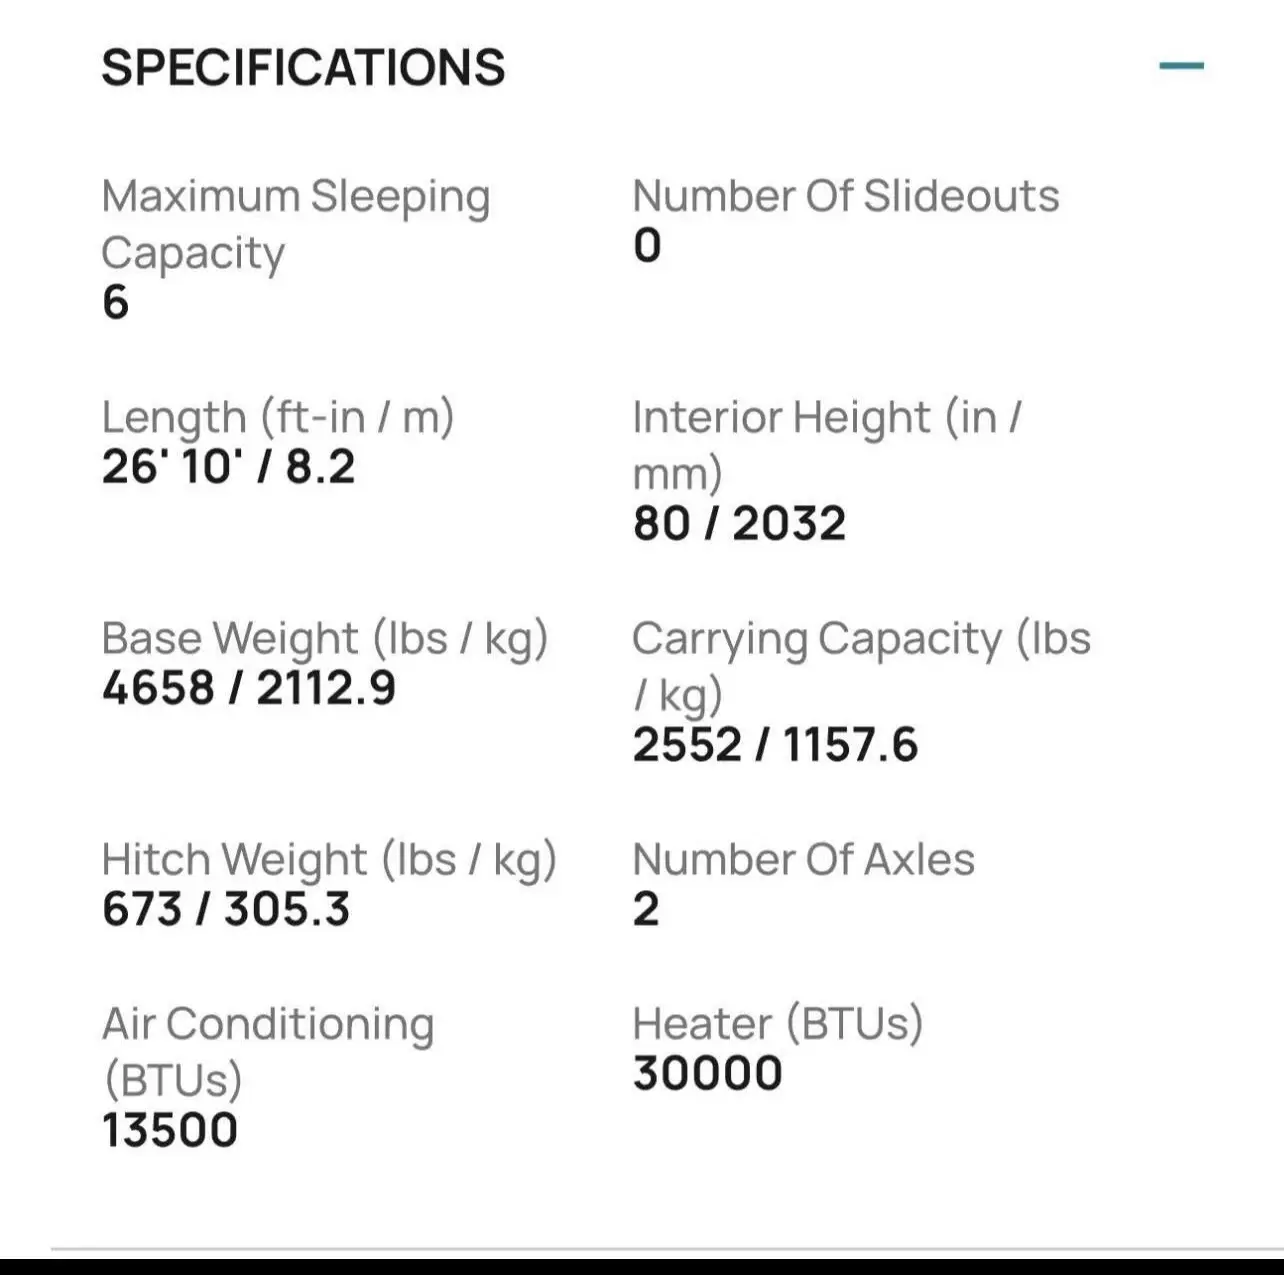Select the Base Weight (lbs / kg) label
This screenshot has height=1275, width=1284.
(325, 639)
